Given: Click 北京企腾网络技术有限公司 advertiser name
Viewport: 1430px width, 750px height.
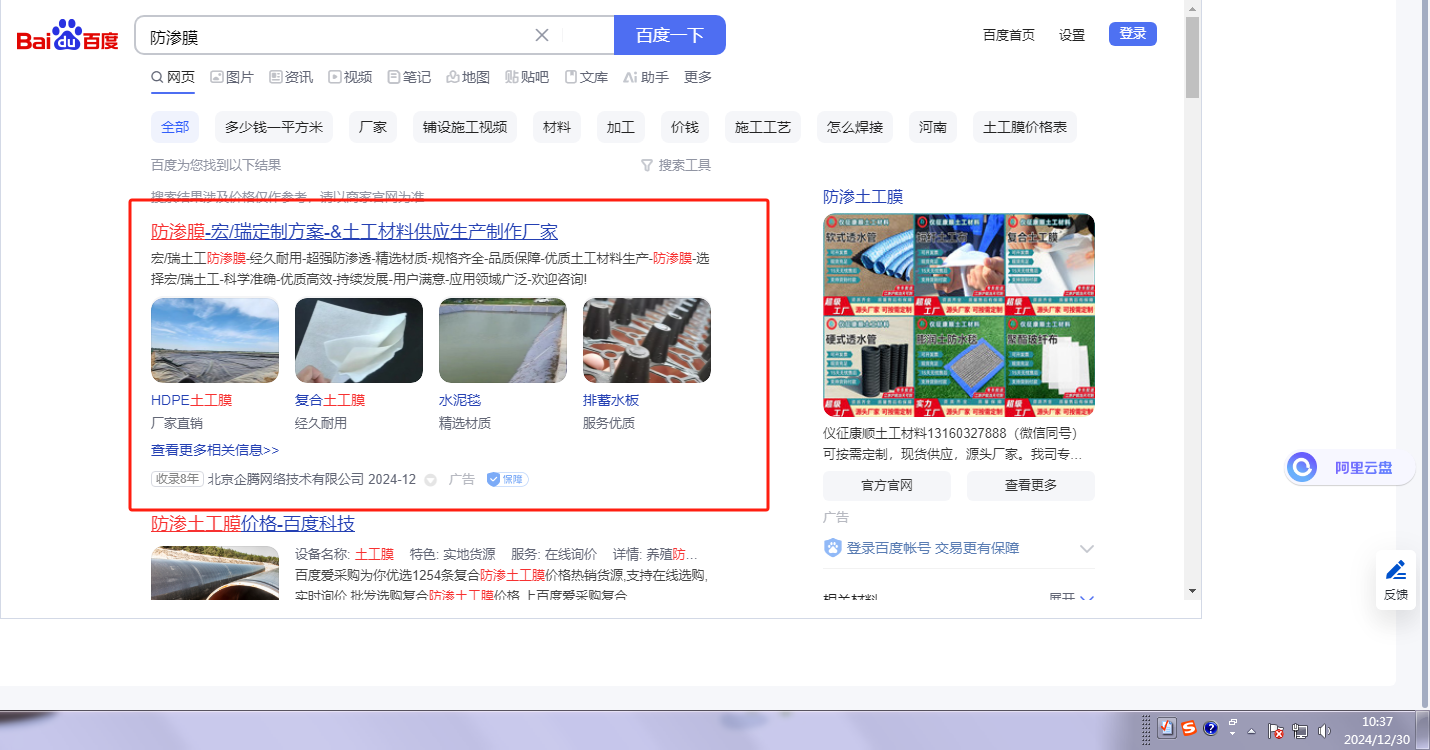Looking at the screenshot, I should pos(285,479).
